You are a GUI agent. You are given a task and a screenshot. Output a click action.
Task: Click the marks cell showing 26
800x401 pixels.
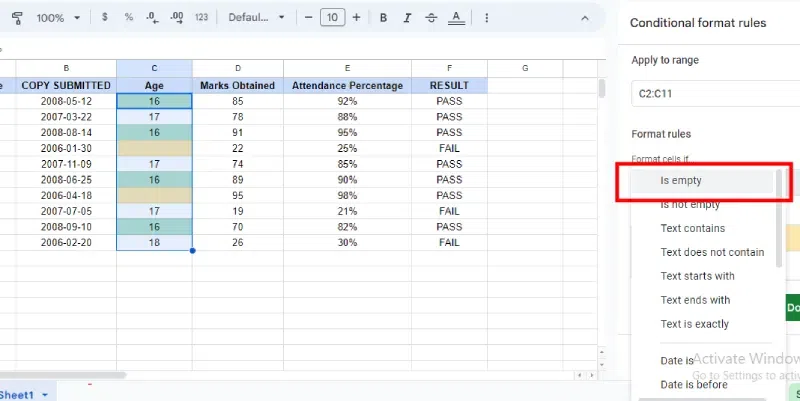point(238,243)
